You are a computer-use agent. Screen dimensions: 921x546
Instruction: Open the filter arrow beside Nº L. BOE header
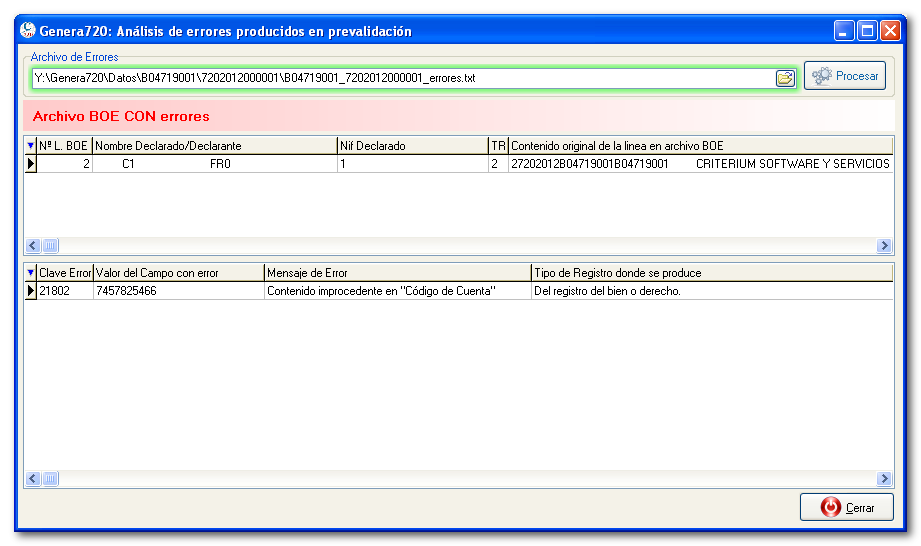pos(31,146)
